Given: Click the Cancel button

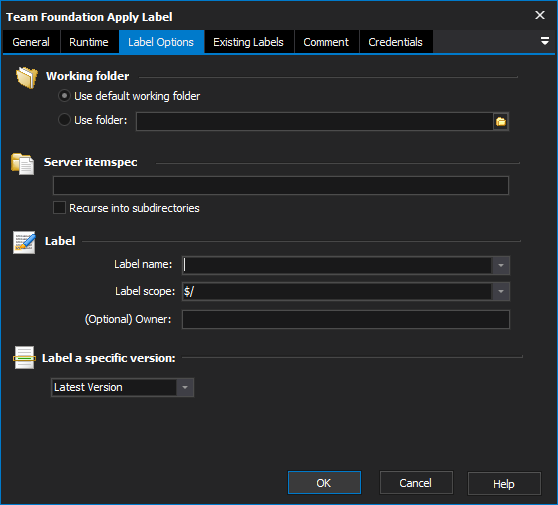Looking at the screenshot, I should 416,483.
